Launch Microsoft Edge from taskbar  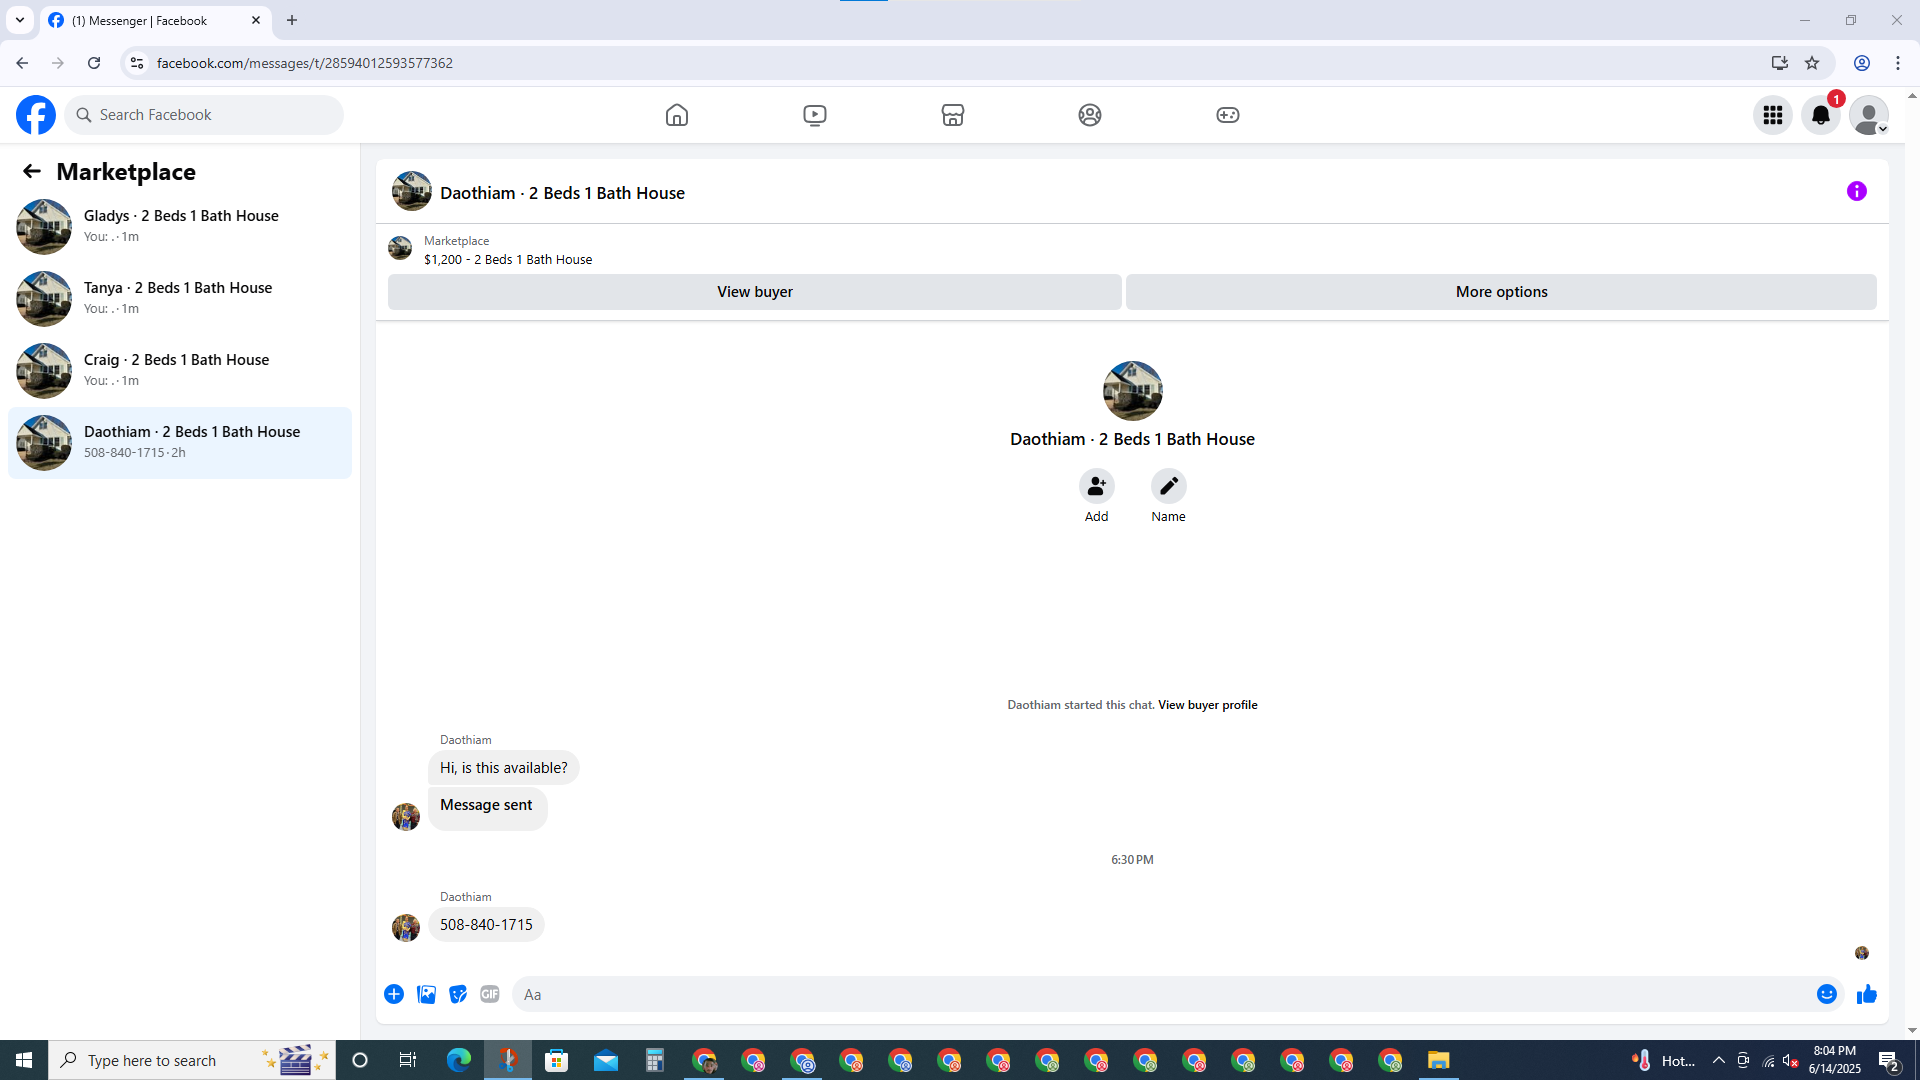point(459,1060)
